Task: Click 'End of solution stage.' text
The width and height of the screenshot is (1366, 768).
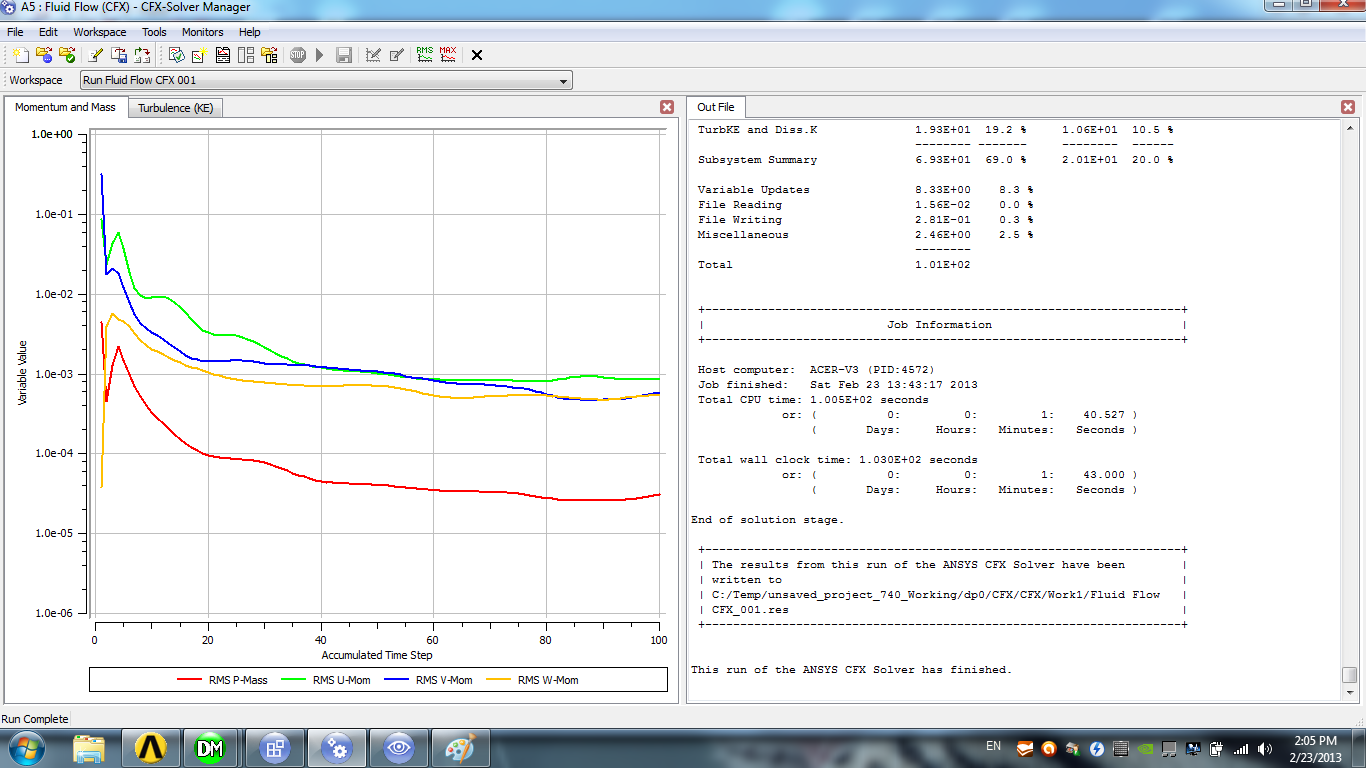Action: click(x=767, y=520)
